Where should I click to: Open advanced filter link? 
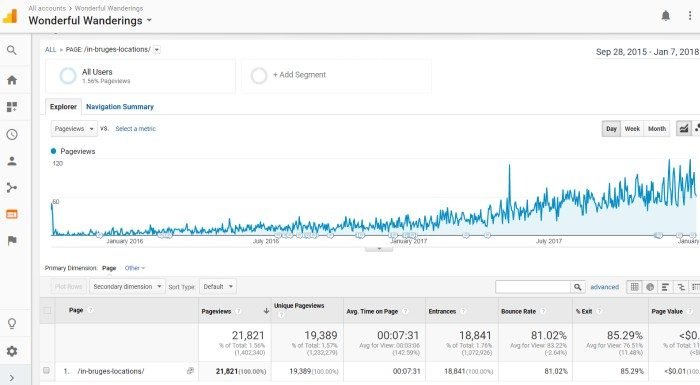[604, 287]
